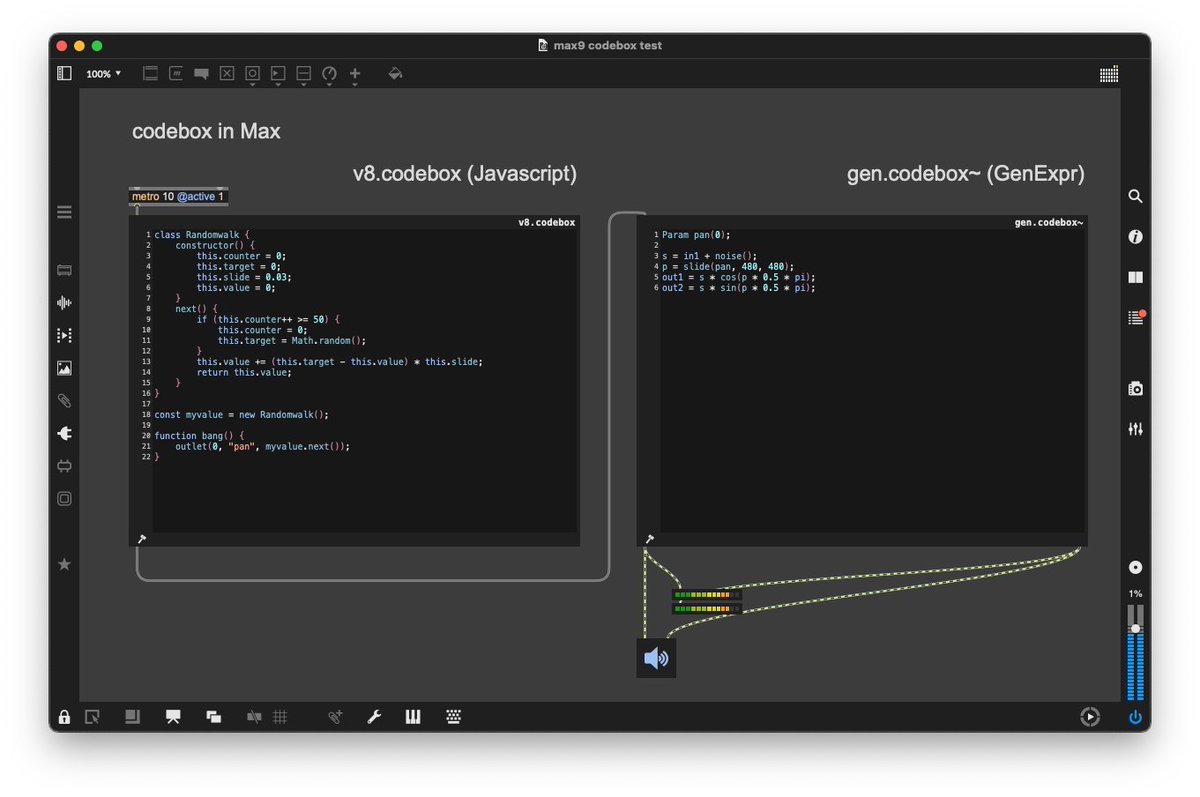Viewport: 1200px width, 797px height.
Task: Click the upper level meter object
Action: coord(707,595)
